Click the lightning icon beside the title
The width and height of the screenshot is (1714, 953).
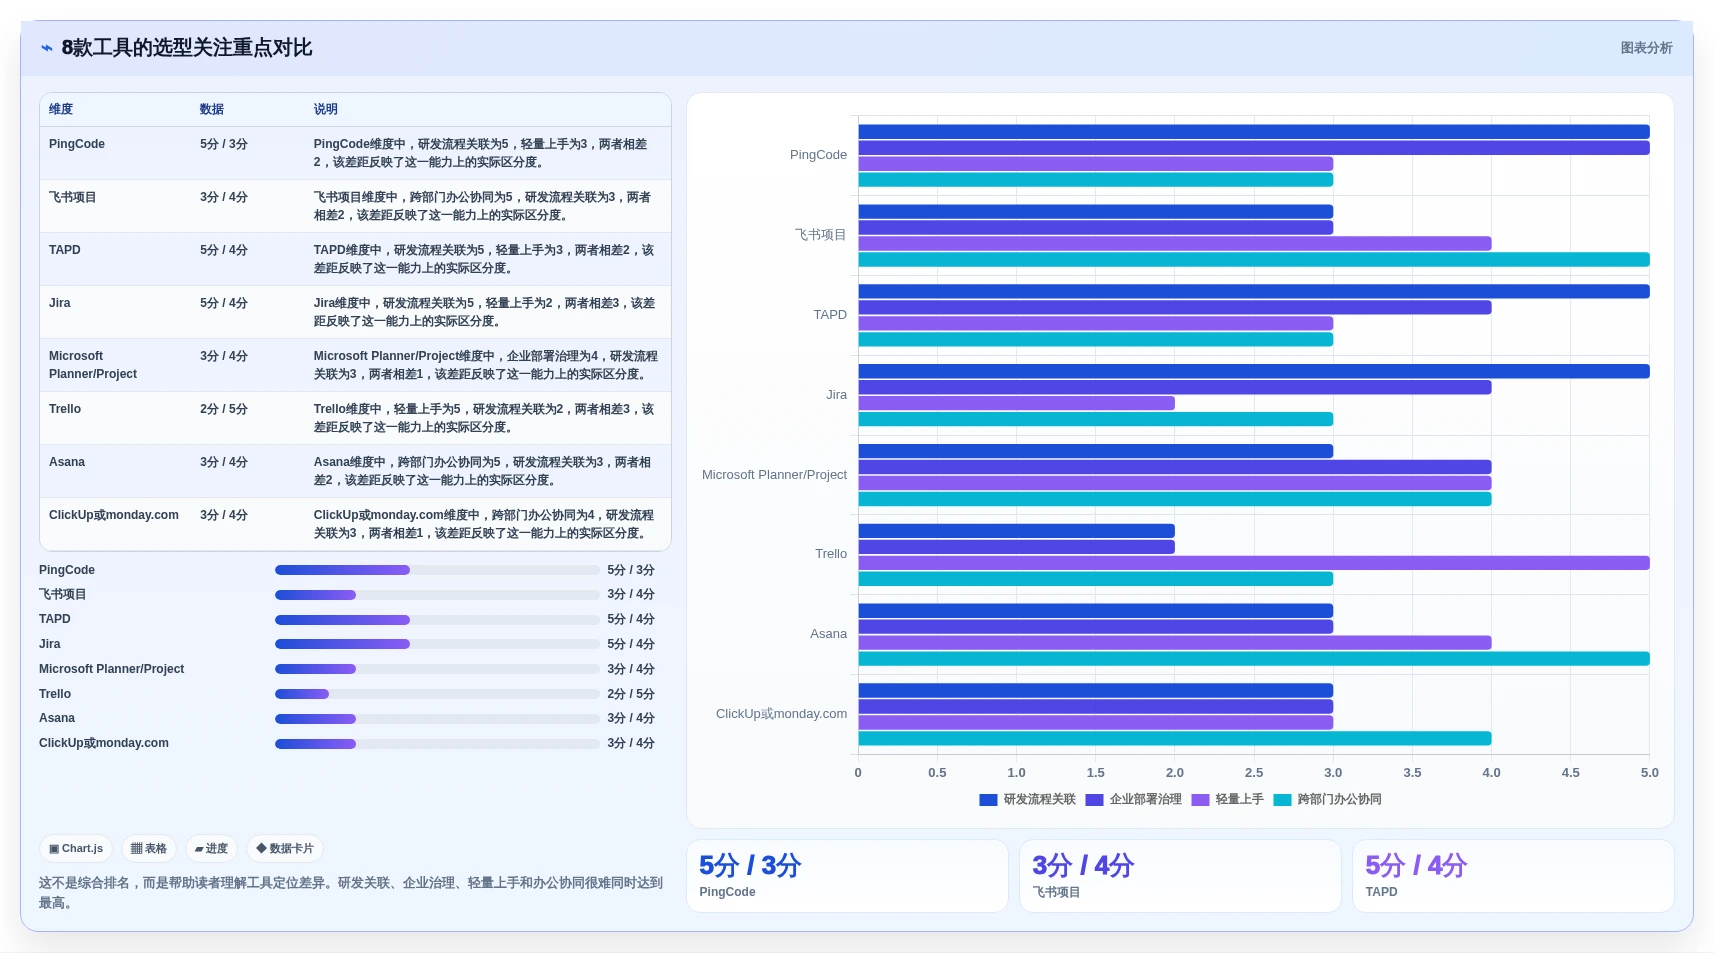(47, 48)
